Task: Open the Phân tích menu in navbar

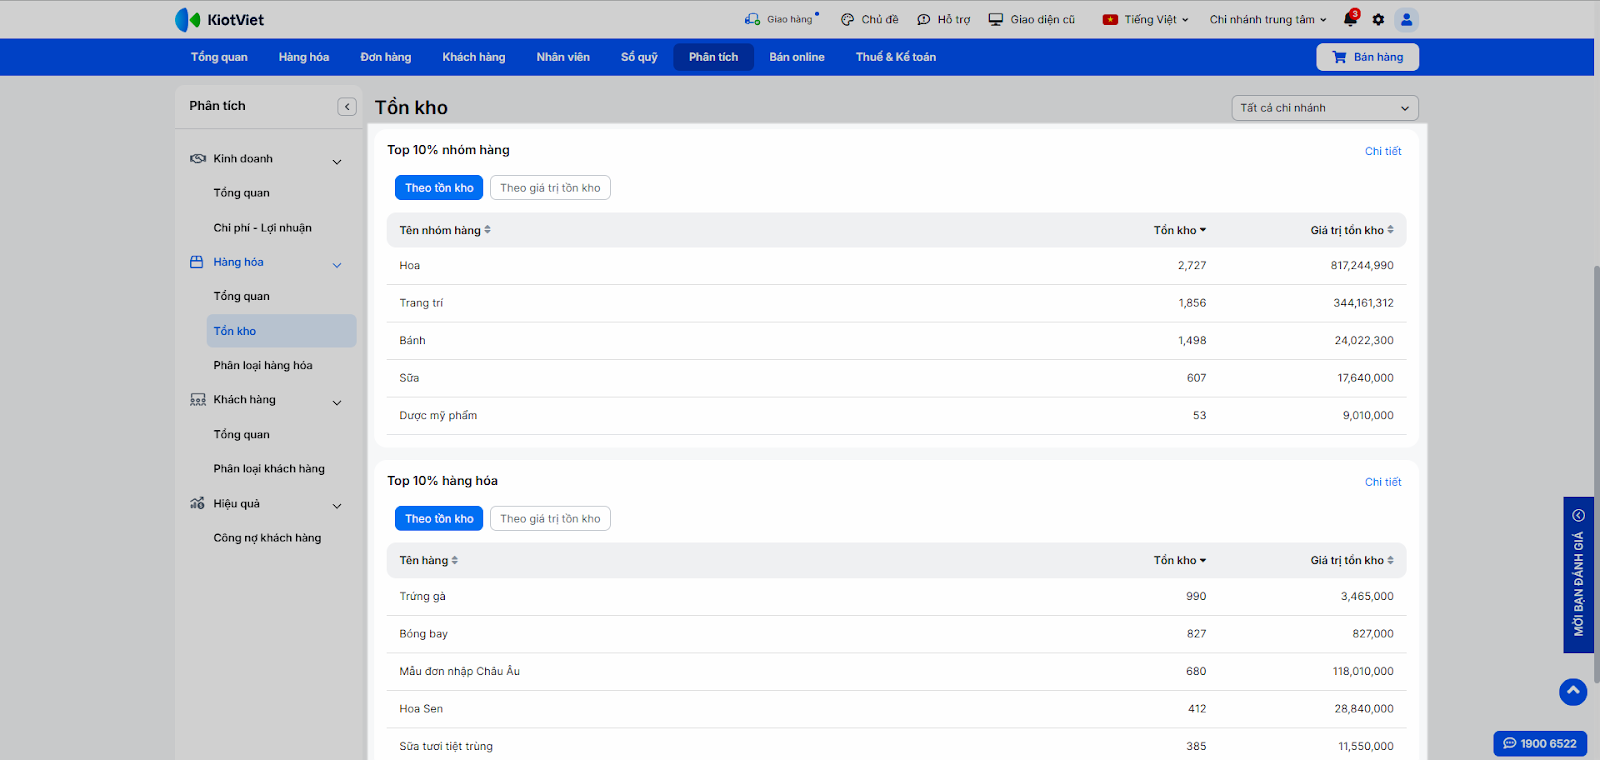Action: [x=714, y=57]
